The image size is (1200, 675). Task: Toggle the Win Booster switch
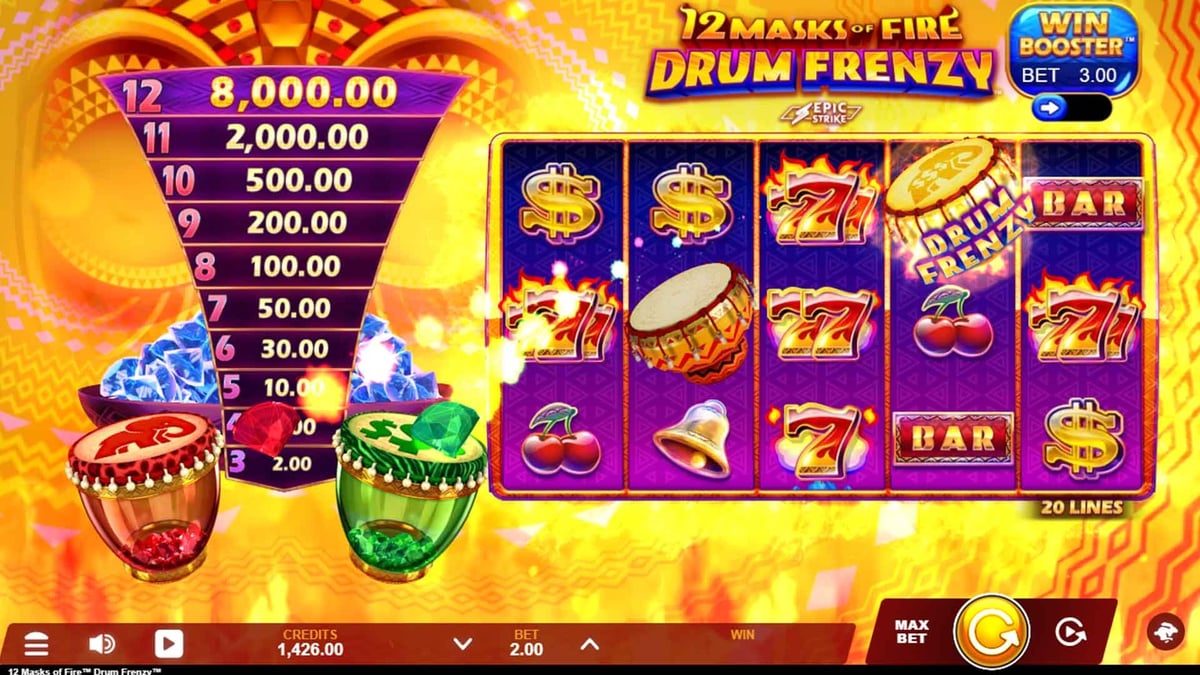[x=1071, y=107]
